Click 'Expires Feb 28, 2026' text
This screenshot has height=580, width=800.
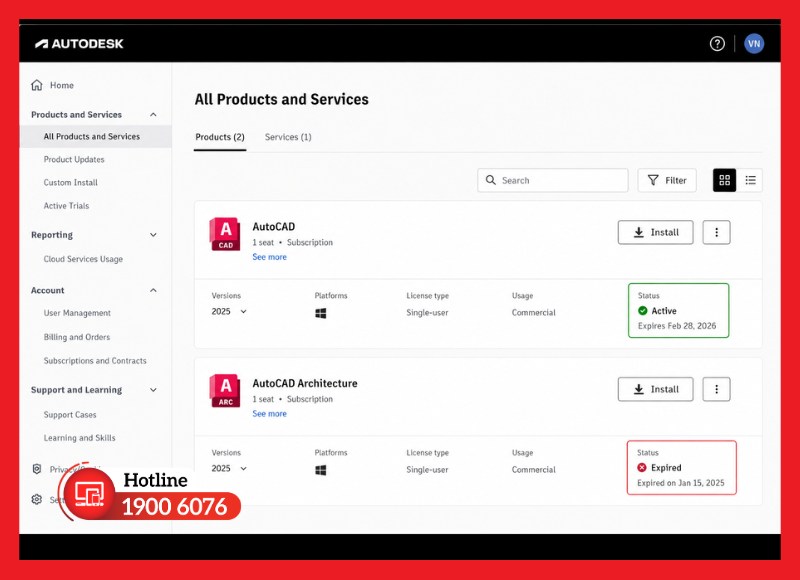coord(677,326)
